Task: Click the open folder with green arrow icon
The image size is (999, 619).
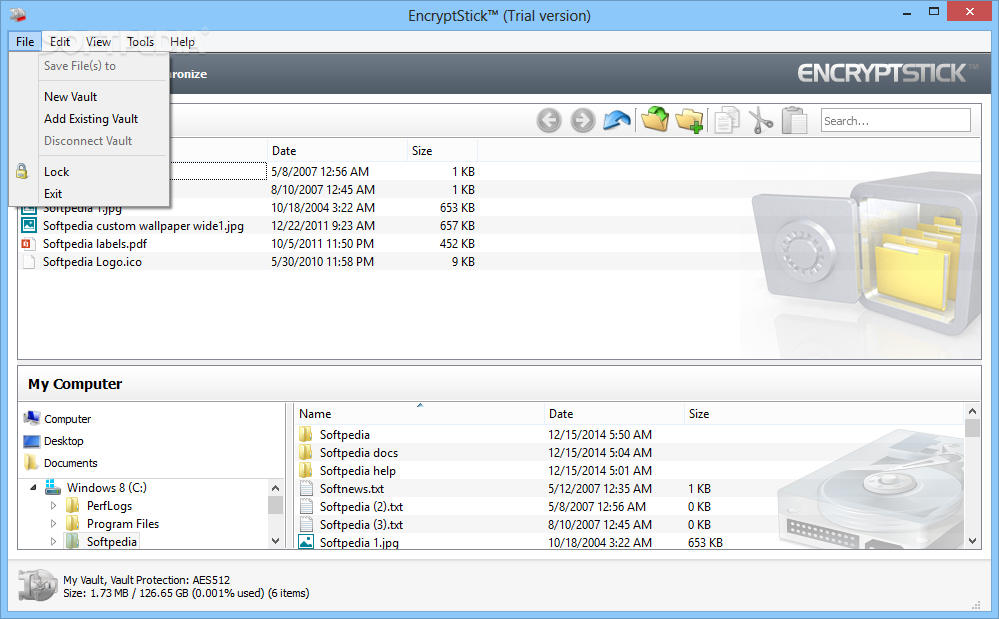Action: click(x=655, y=119)
